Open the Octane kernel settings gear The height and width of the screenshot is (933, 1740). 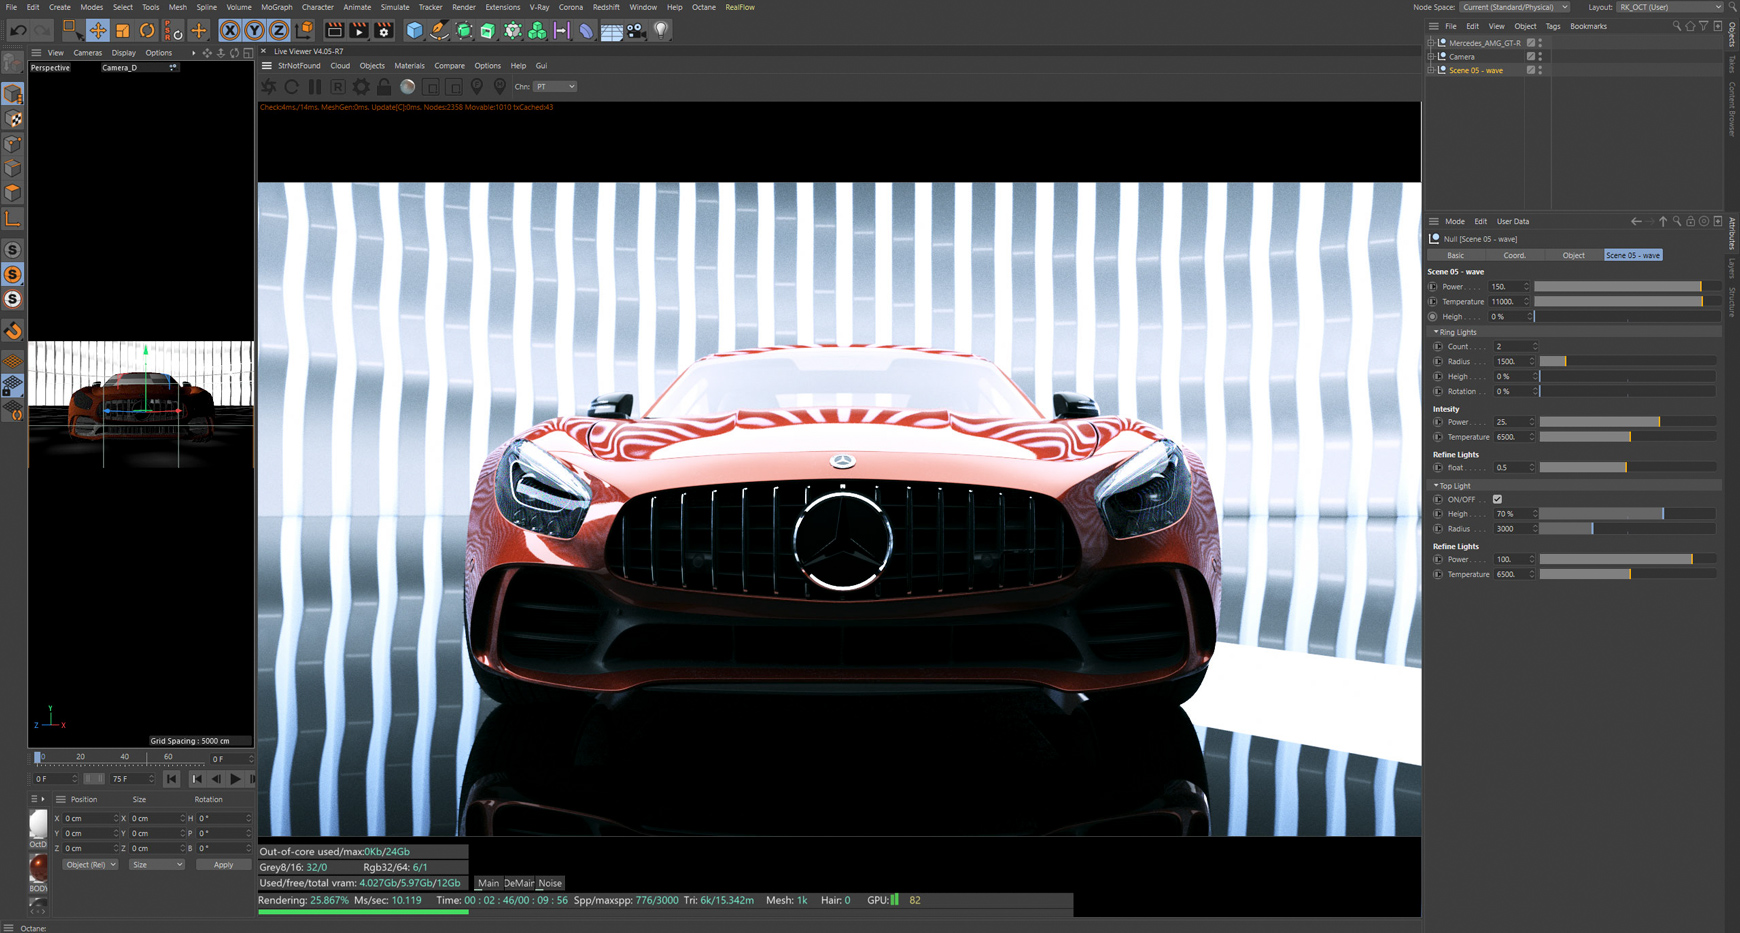[361, 86]
